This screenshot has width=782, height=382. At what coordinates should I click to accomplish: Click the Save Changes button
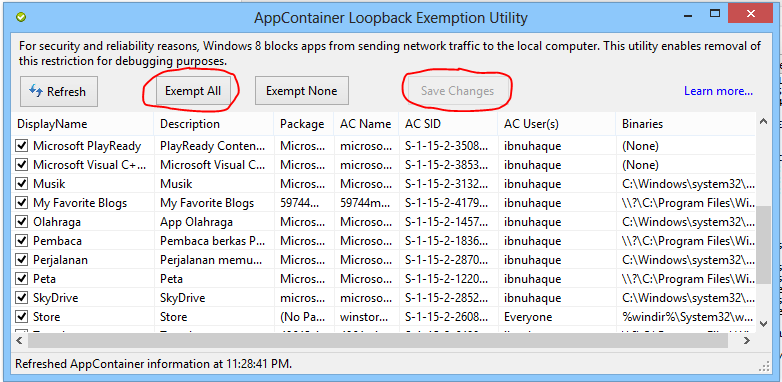tap(457, 91)
